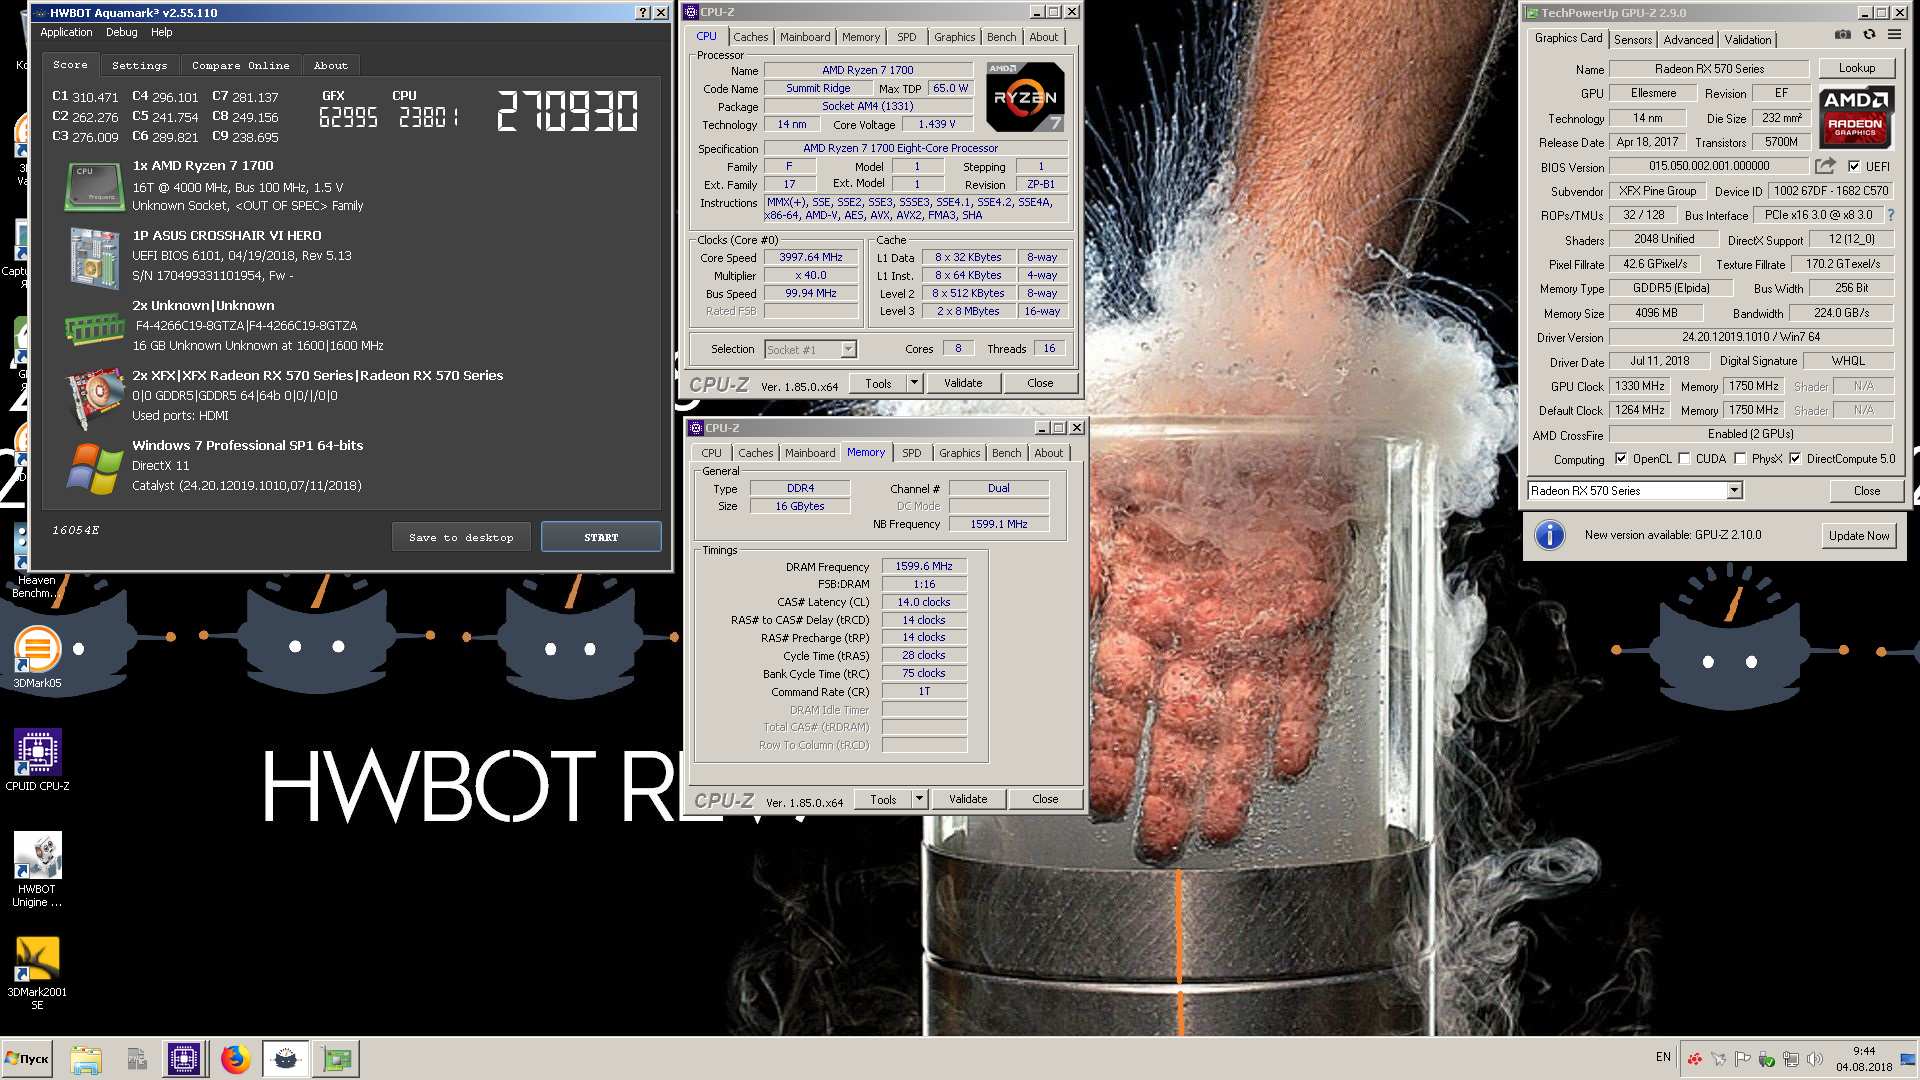Click the show desktop icon in tray
The image size is (1920, 1080).
click(x=1909, y=1059)
